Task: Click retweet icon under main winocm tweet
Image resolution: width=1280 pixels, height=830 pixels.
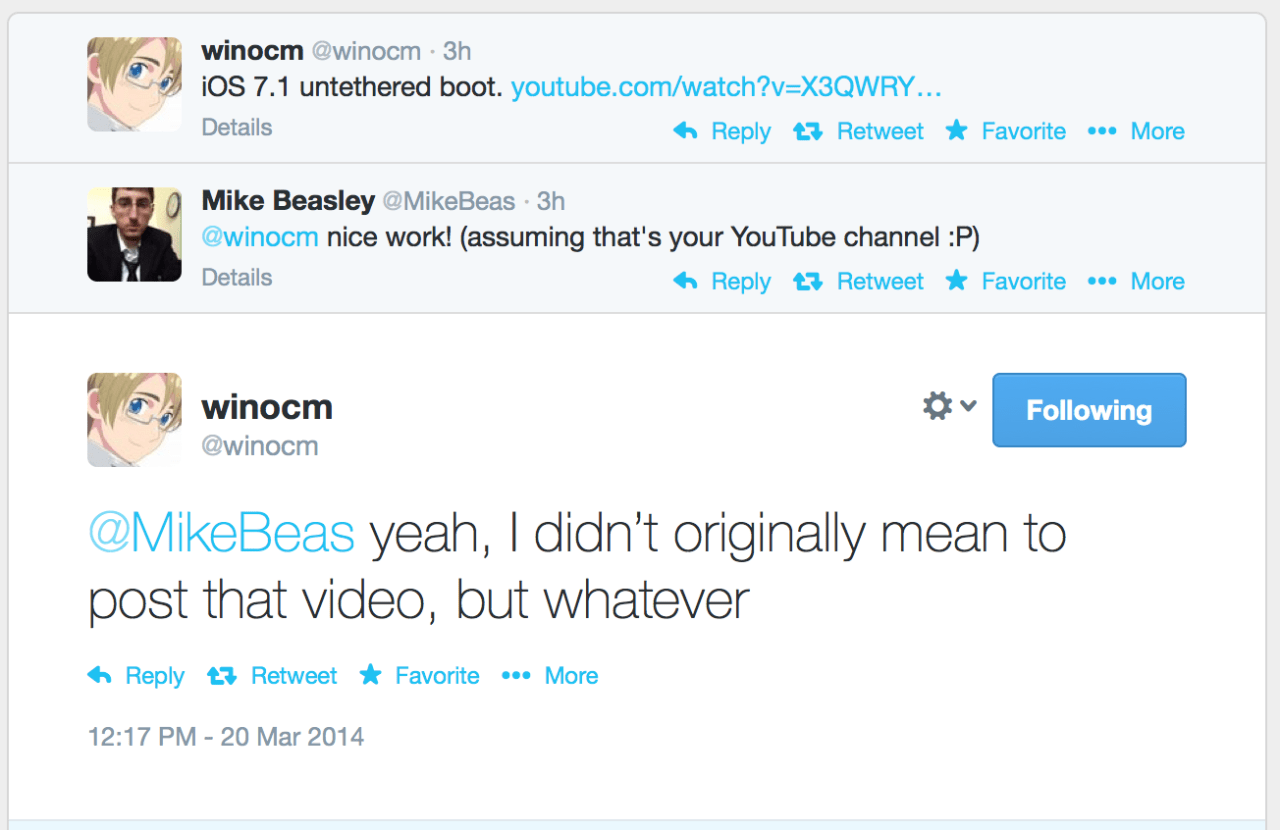Action: (x=221, y=676)
